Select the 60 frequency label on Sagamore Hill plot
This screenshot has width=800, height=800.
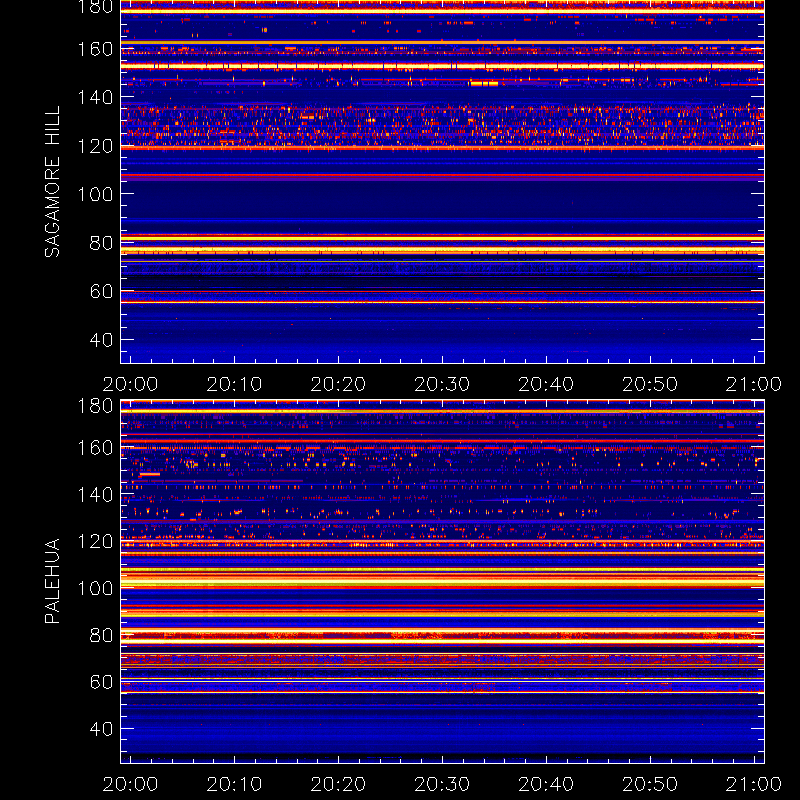click(x=101, y=291)
